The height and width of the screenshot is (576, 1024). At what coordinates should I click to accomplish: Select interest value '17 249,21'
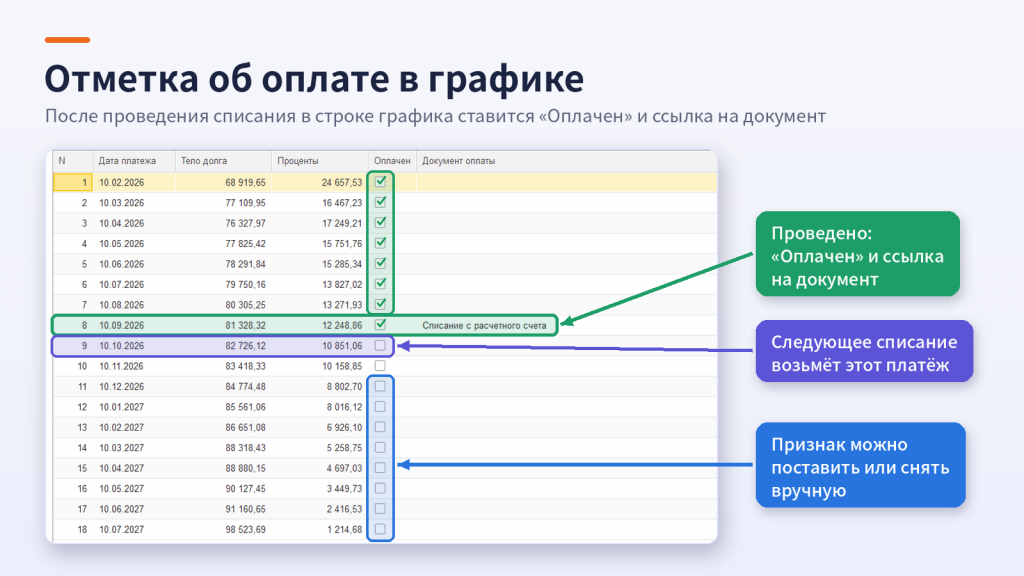click(x=342, y=223)
